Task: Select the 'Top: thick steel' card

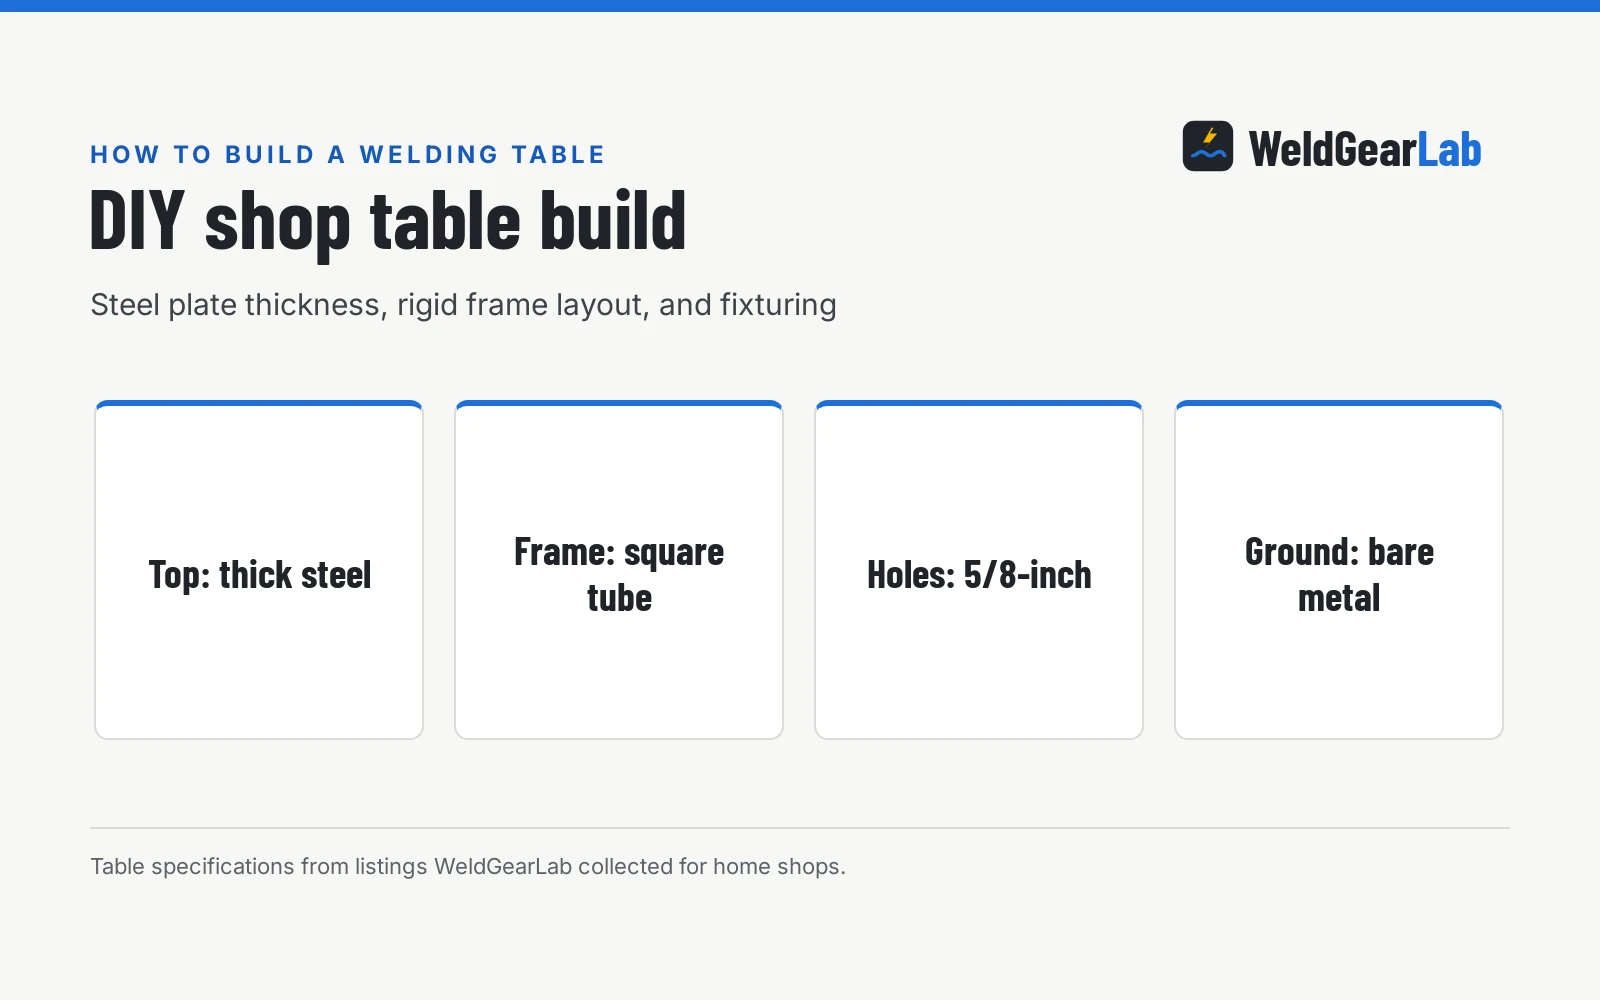Action: pyautogui.click(x=259, y=570)
